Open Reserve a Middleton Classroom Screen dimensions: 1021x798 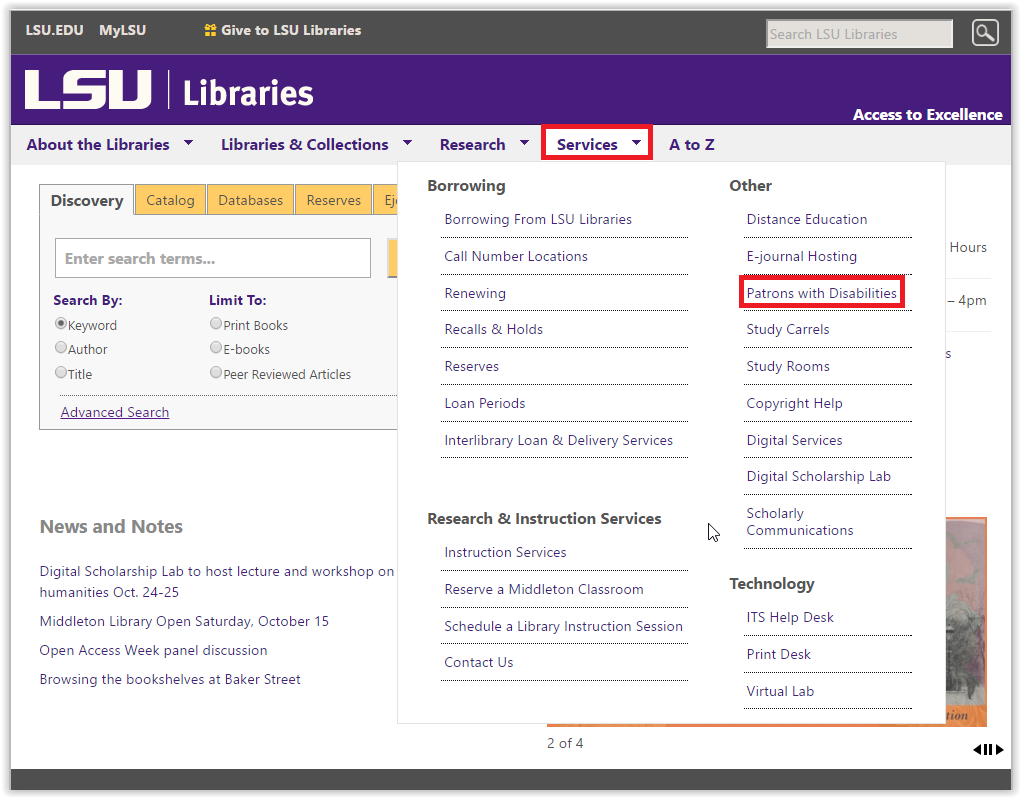tap(544, 590)
